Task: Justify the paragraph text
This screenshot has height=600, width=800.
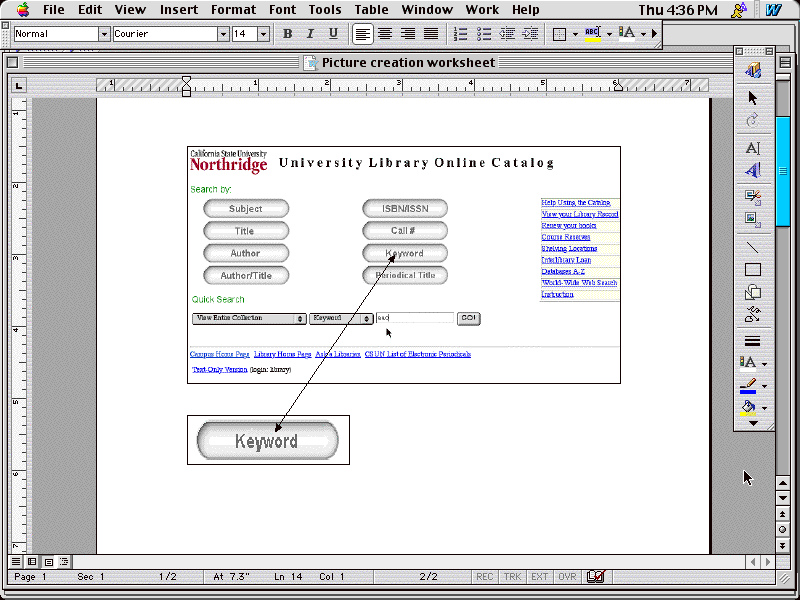Action: [x=431, y=34]
